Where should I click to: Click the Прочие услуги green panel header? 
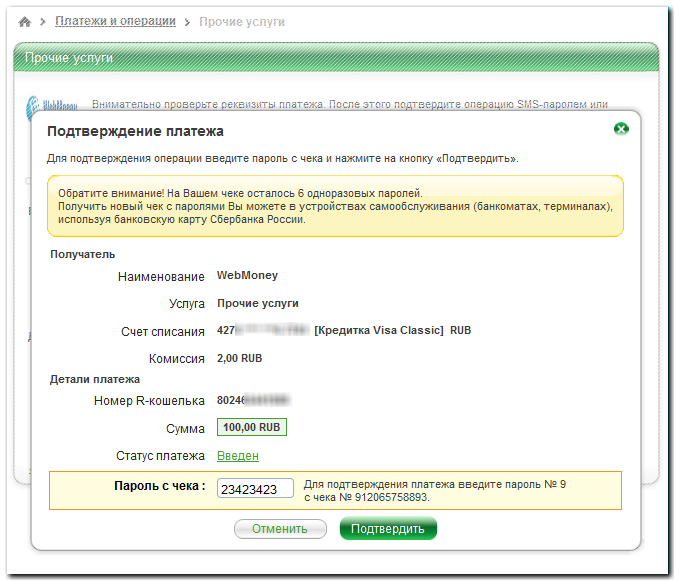click(336, 57)
